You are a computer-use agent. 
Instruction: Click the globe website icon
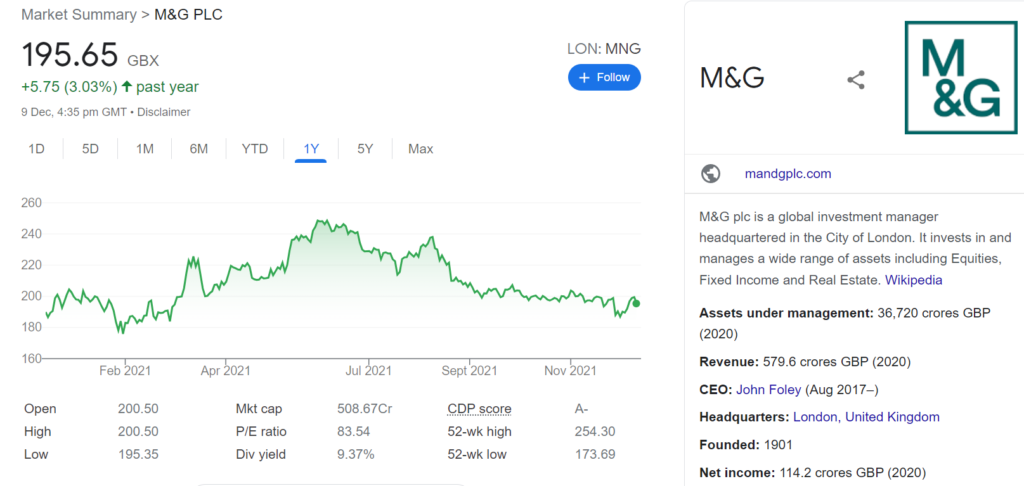(711, 174)
